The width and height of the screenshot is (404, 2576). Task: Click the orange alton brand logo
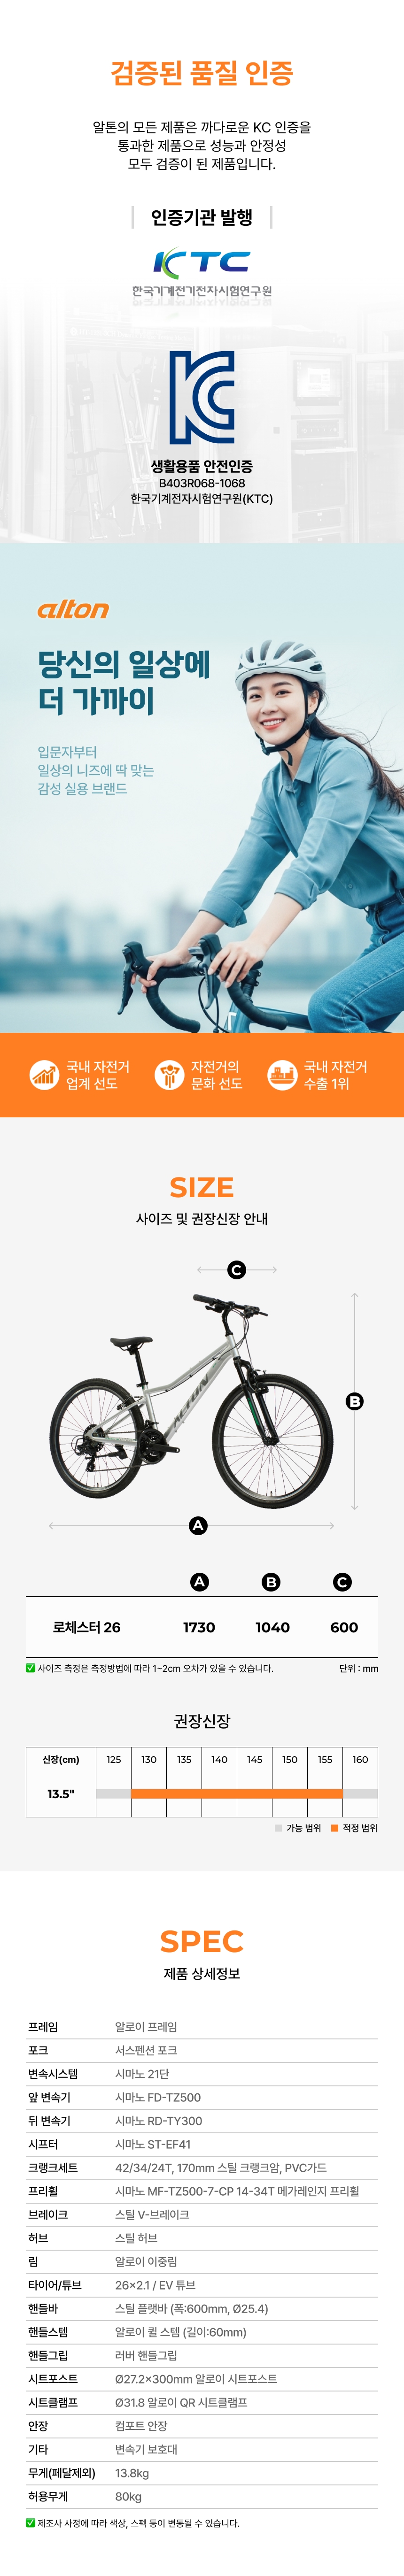(x=73, y=609)
